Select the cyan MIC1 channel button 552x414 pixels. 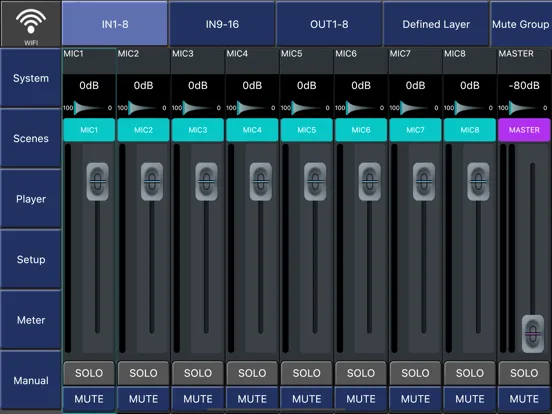89,130
